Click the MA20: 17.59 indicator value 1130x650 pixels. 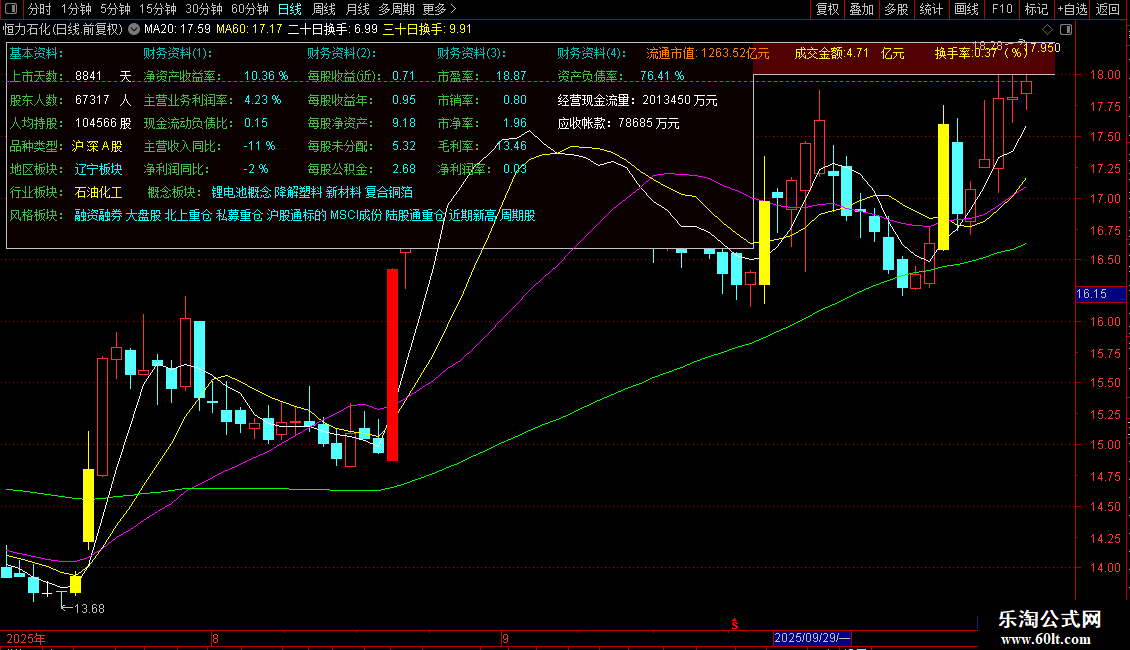point(177,30)
